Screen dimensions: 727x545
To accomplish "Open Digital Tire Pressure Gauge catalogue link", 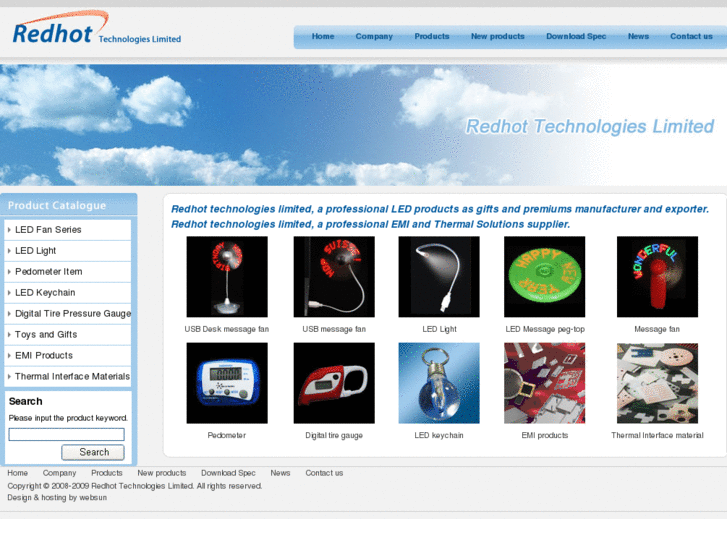I will (73, 314).
